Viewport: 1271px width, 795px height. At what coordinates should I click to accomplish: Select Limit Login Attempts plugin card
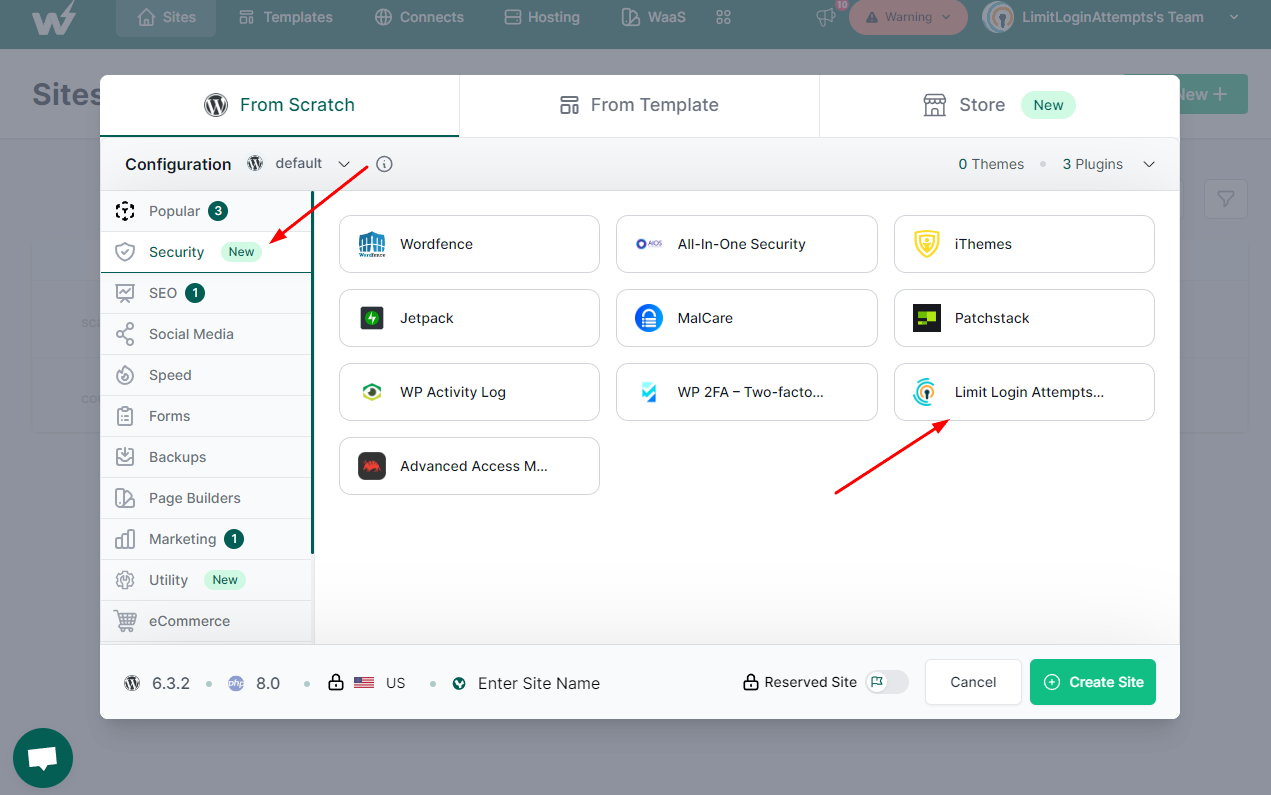pyautogui.click(x=1024, y=392)
